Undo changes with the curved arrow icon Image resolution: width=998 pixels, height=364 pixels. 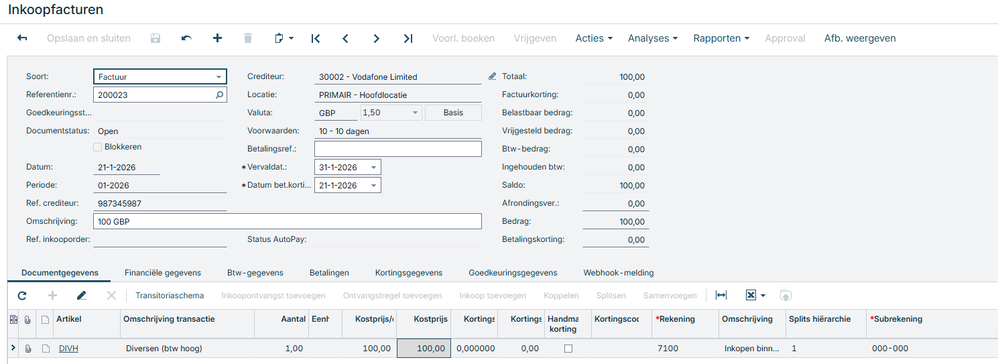(x=186, y=38)
